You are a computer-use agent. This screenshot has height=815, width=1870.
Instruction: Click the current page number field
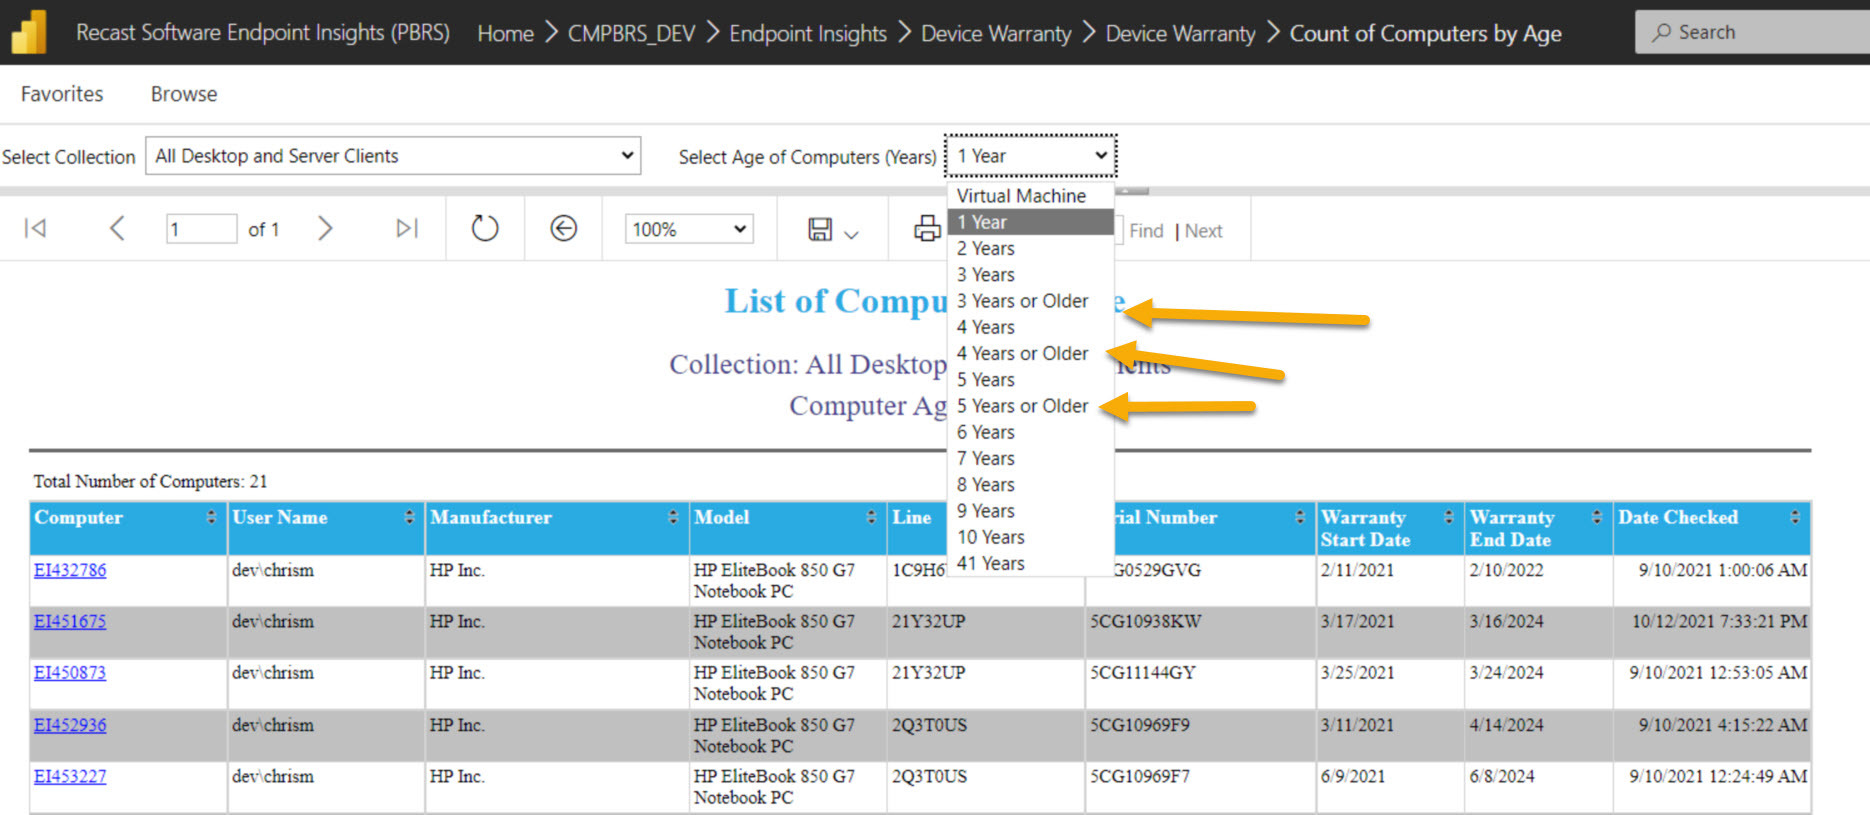click(201, 229)
